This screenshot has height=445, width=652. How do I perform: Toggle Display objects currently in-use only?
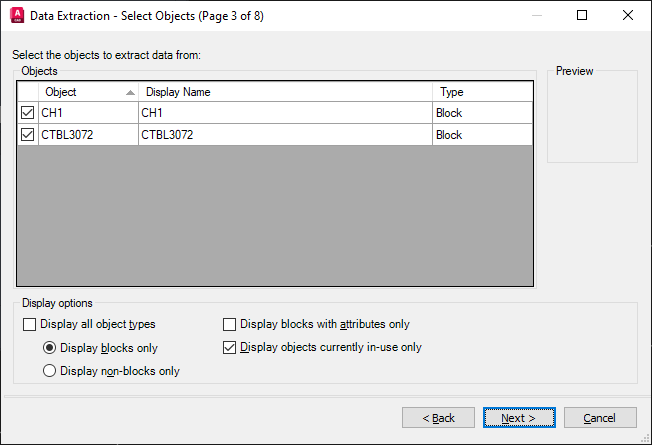coord(230,347)
